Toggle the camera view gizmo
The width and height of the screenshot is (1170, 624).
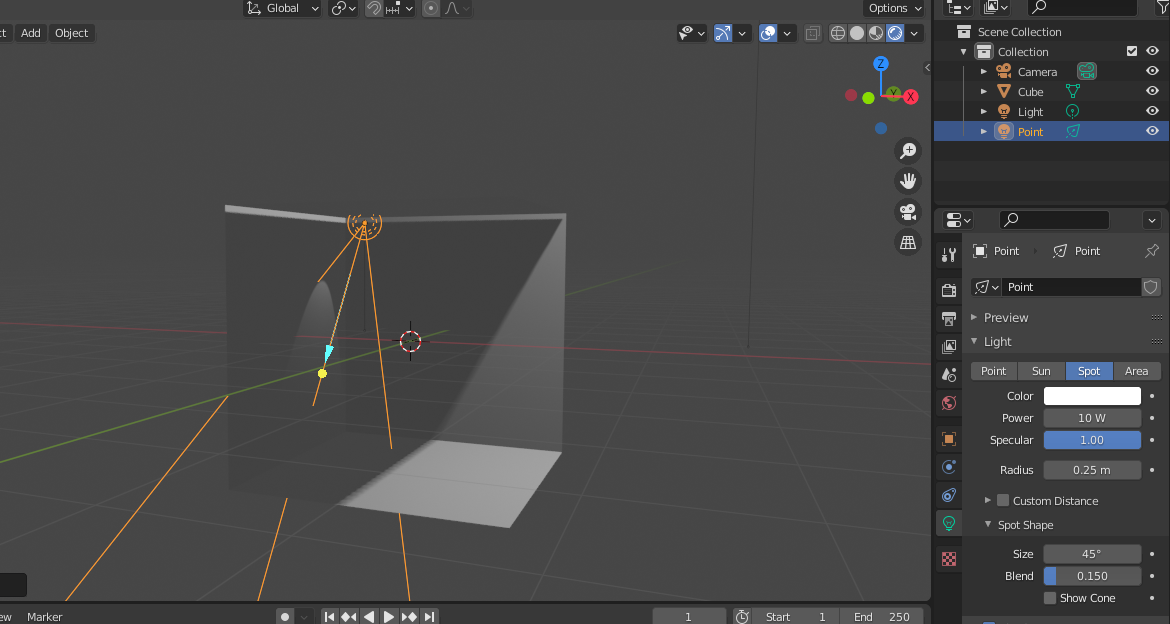click(x=908, y=212)
